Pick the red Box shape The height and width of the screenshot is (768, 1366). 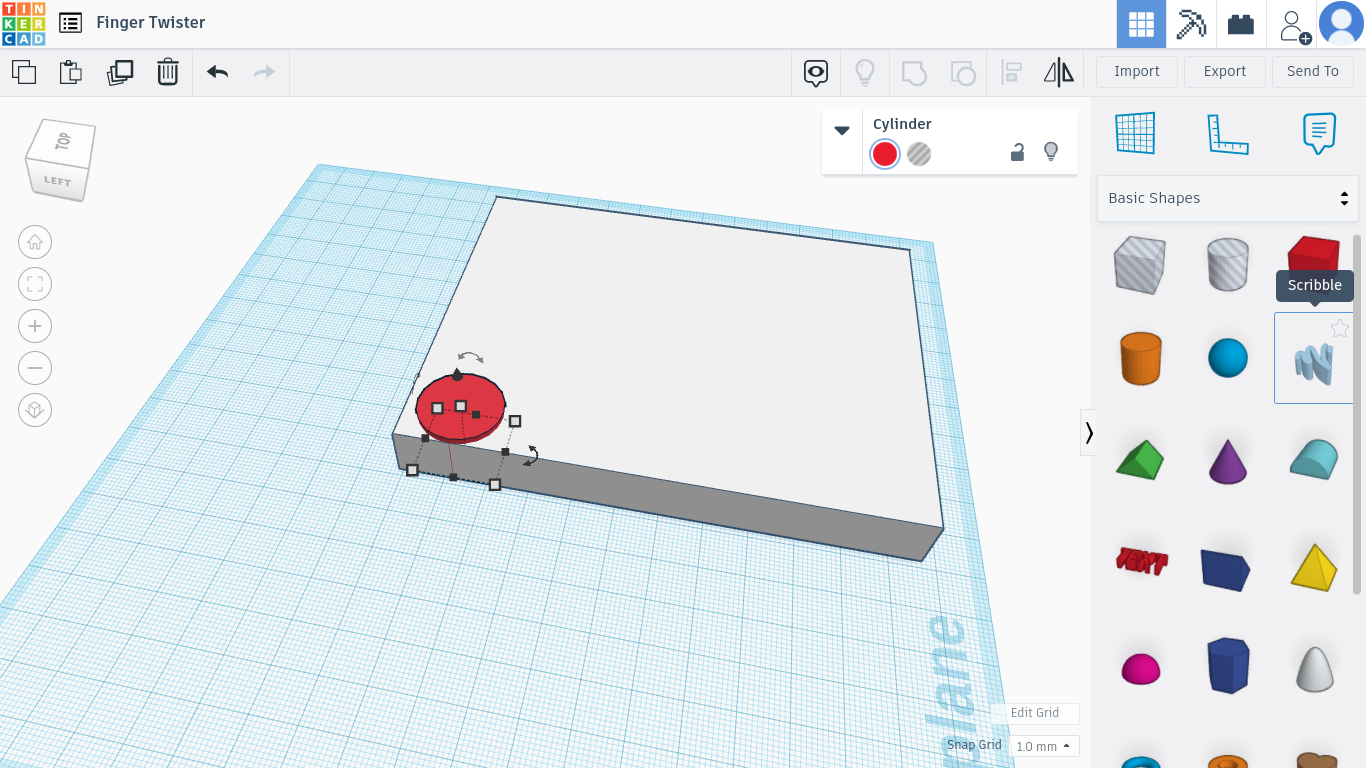pos(1313,252)
